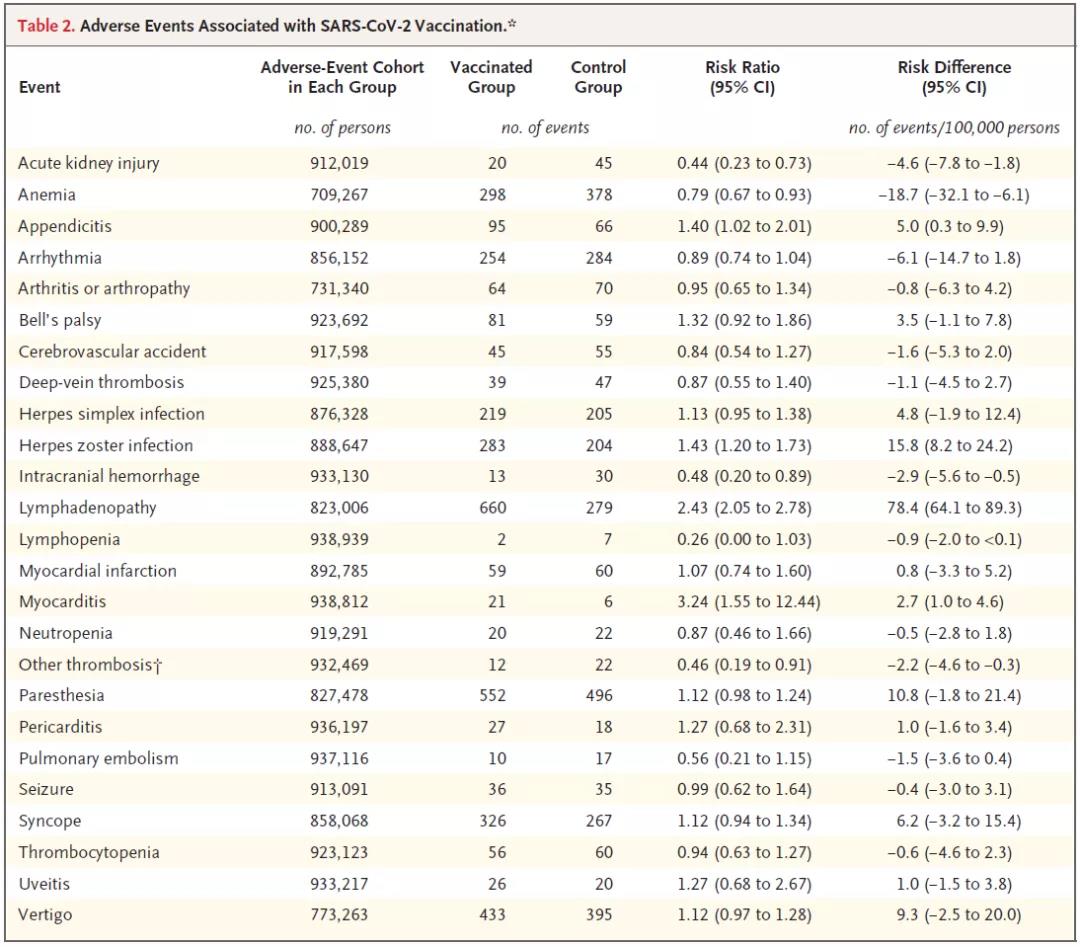Click the "Bell's palsy" event name

[x=60, y=320]
